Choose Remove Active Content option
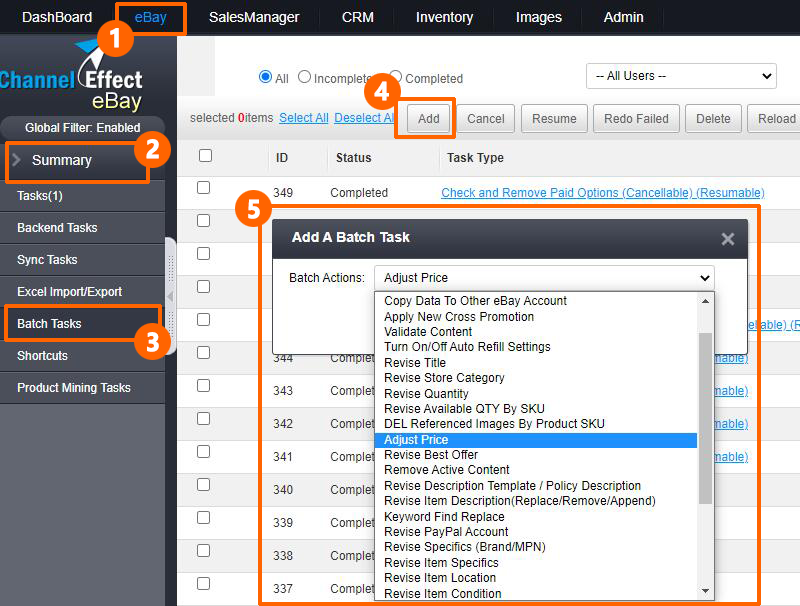Image resolution: width=800 pixels, height=606 pixels. click(536, 470)
